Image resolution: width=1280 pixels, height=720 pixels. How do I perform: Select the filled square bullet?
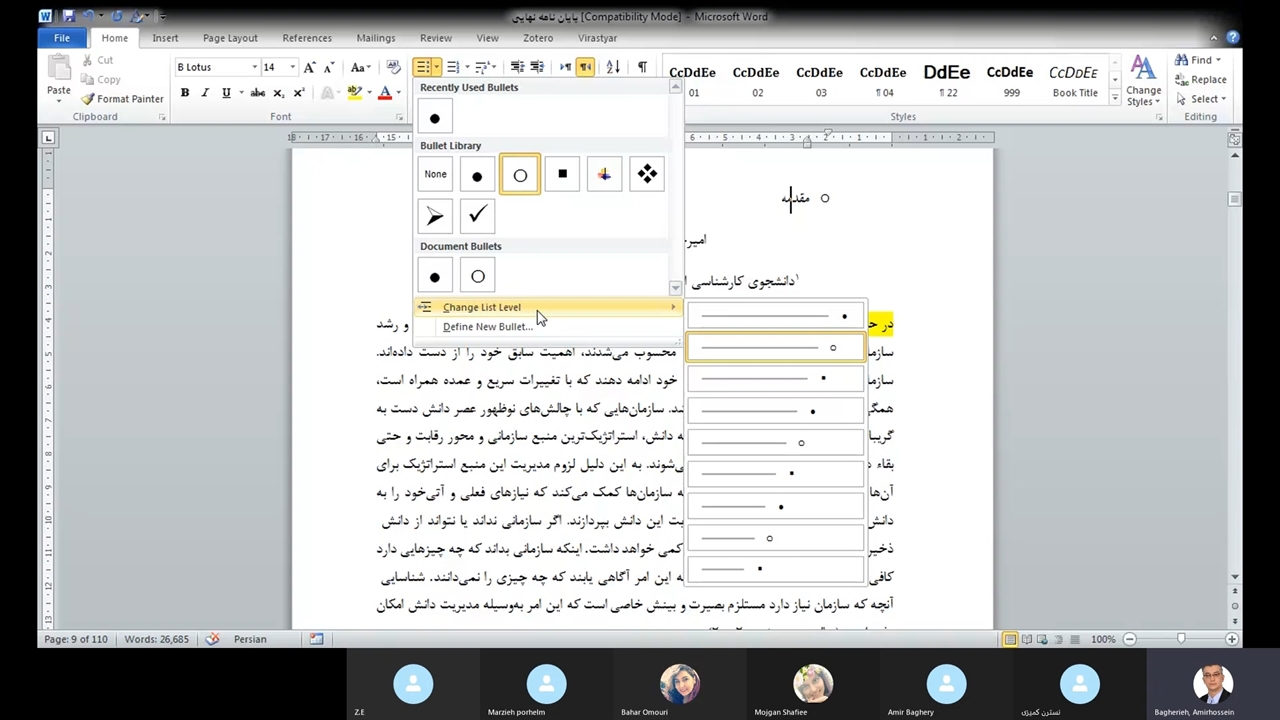[562, 175]
